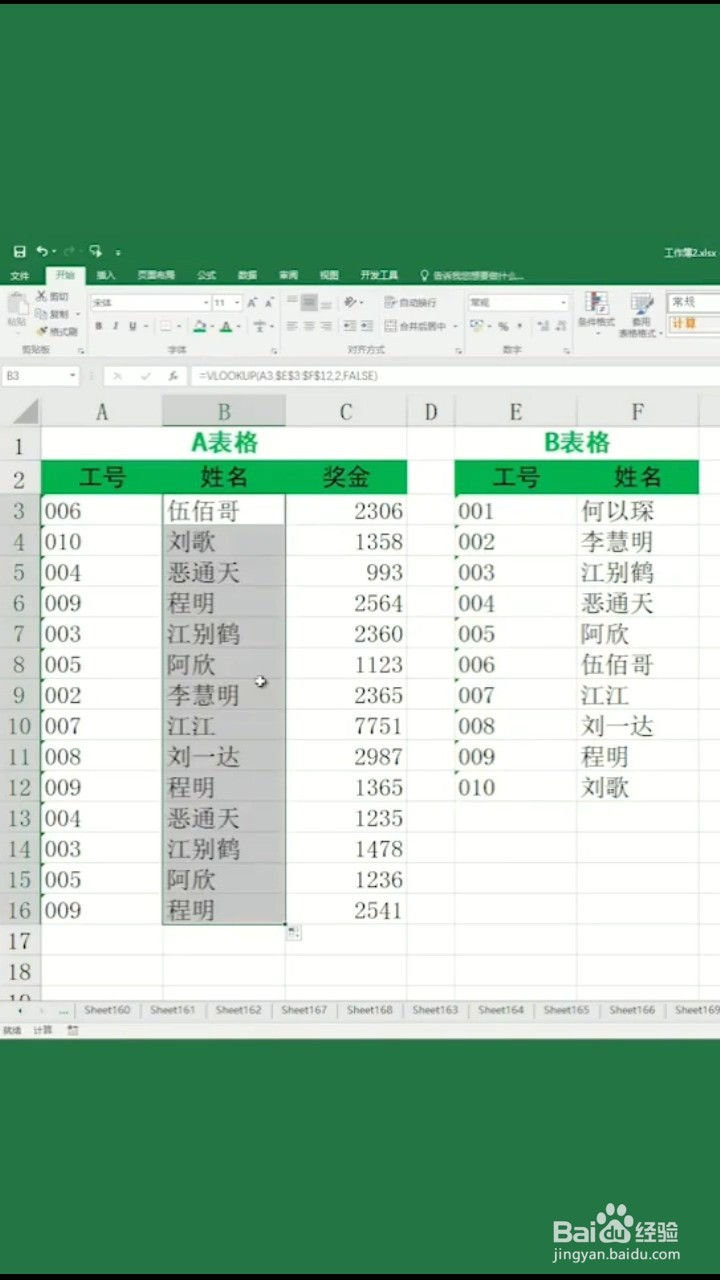The image size is (720, 1280).
Task: Toggle Italic formatting button
Action: click(115, 326)
